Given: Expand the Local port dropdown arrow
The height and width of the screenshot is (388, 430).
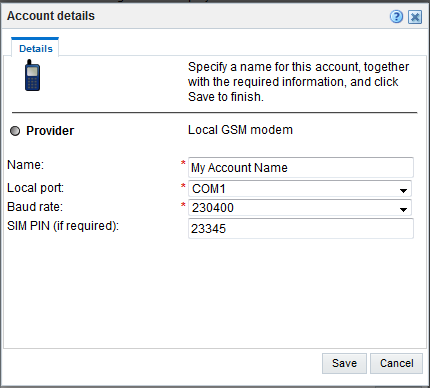Looking at the screenshot, I should (403, 190).
